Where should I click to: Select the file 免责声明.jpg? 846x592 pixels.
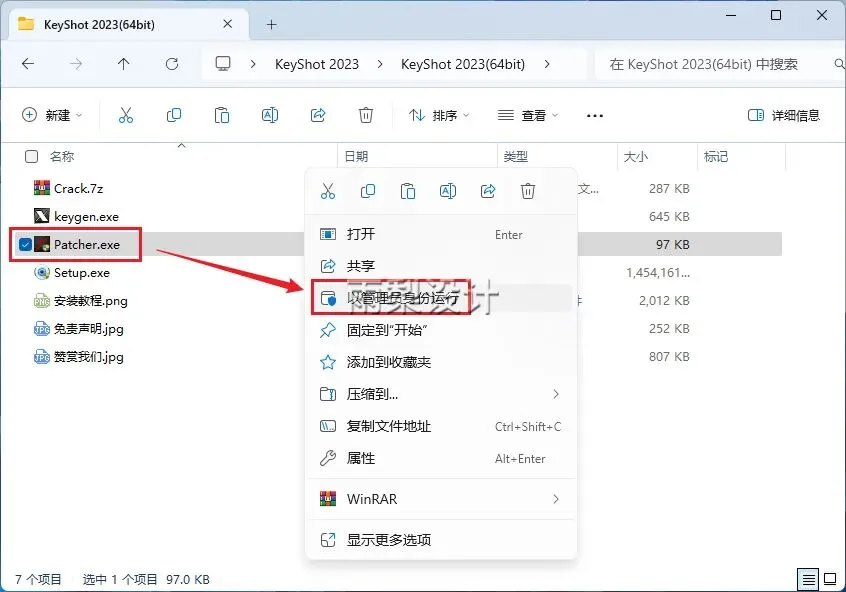(x=88, y=329)
